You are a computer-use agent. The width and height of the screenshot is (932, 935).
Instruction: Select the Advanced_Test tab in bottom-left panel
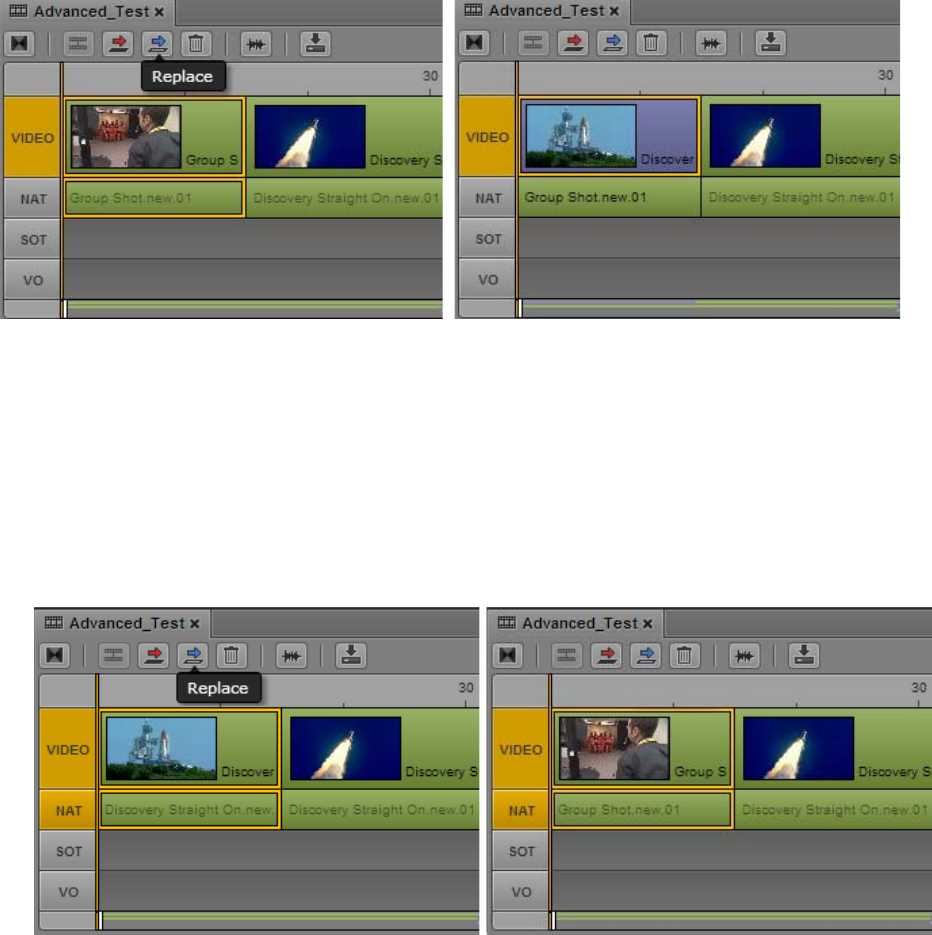(x=122, y=623)
